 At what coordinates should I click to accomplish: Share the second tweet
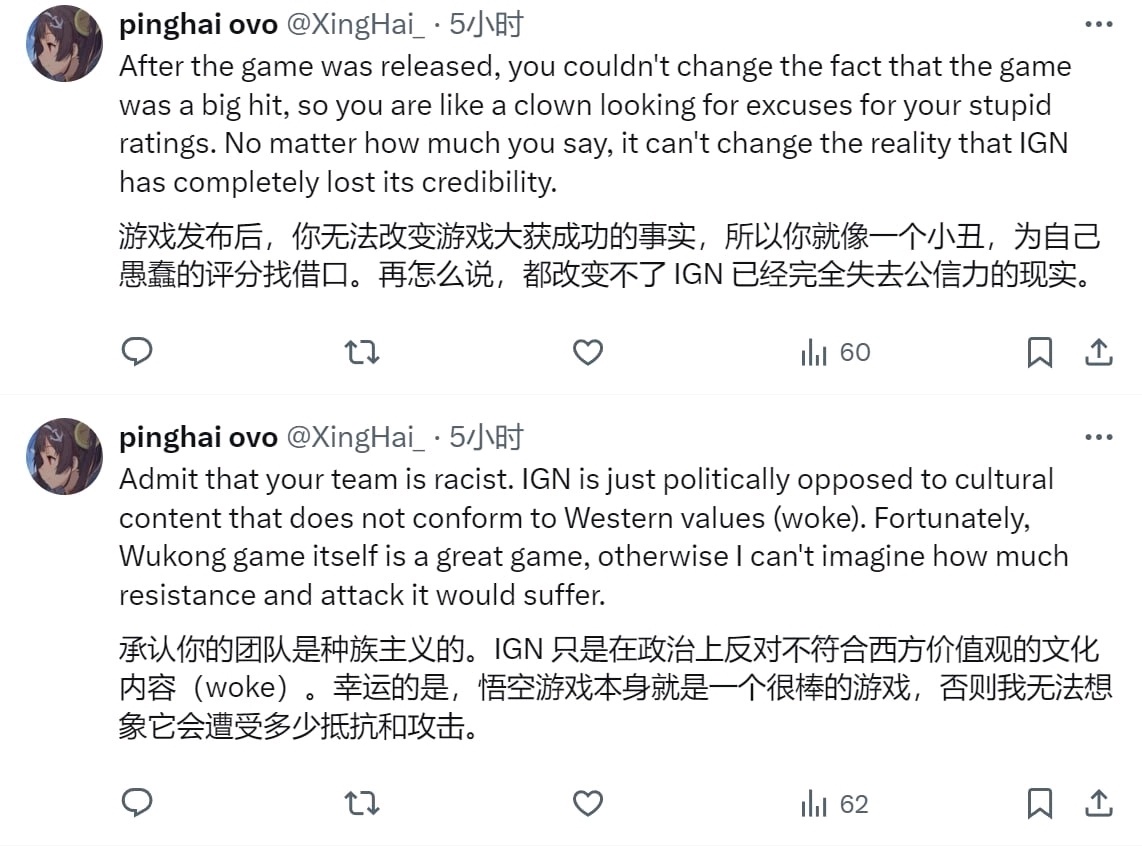tap(1099, 803)
